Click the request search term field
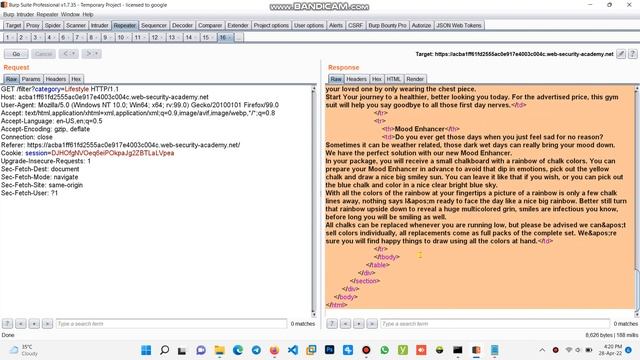 click(x=171, y=324)
